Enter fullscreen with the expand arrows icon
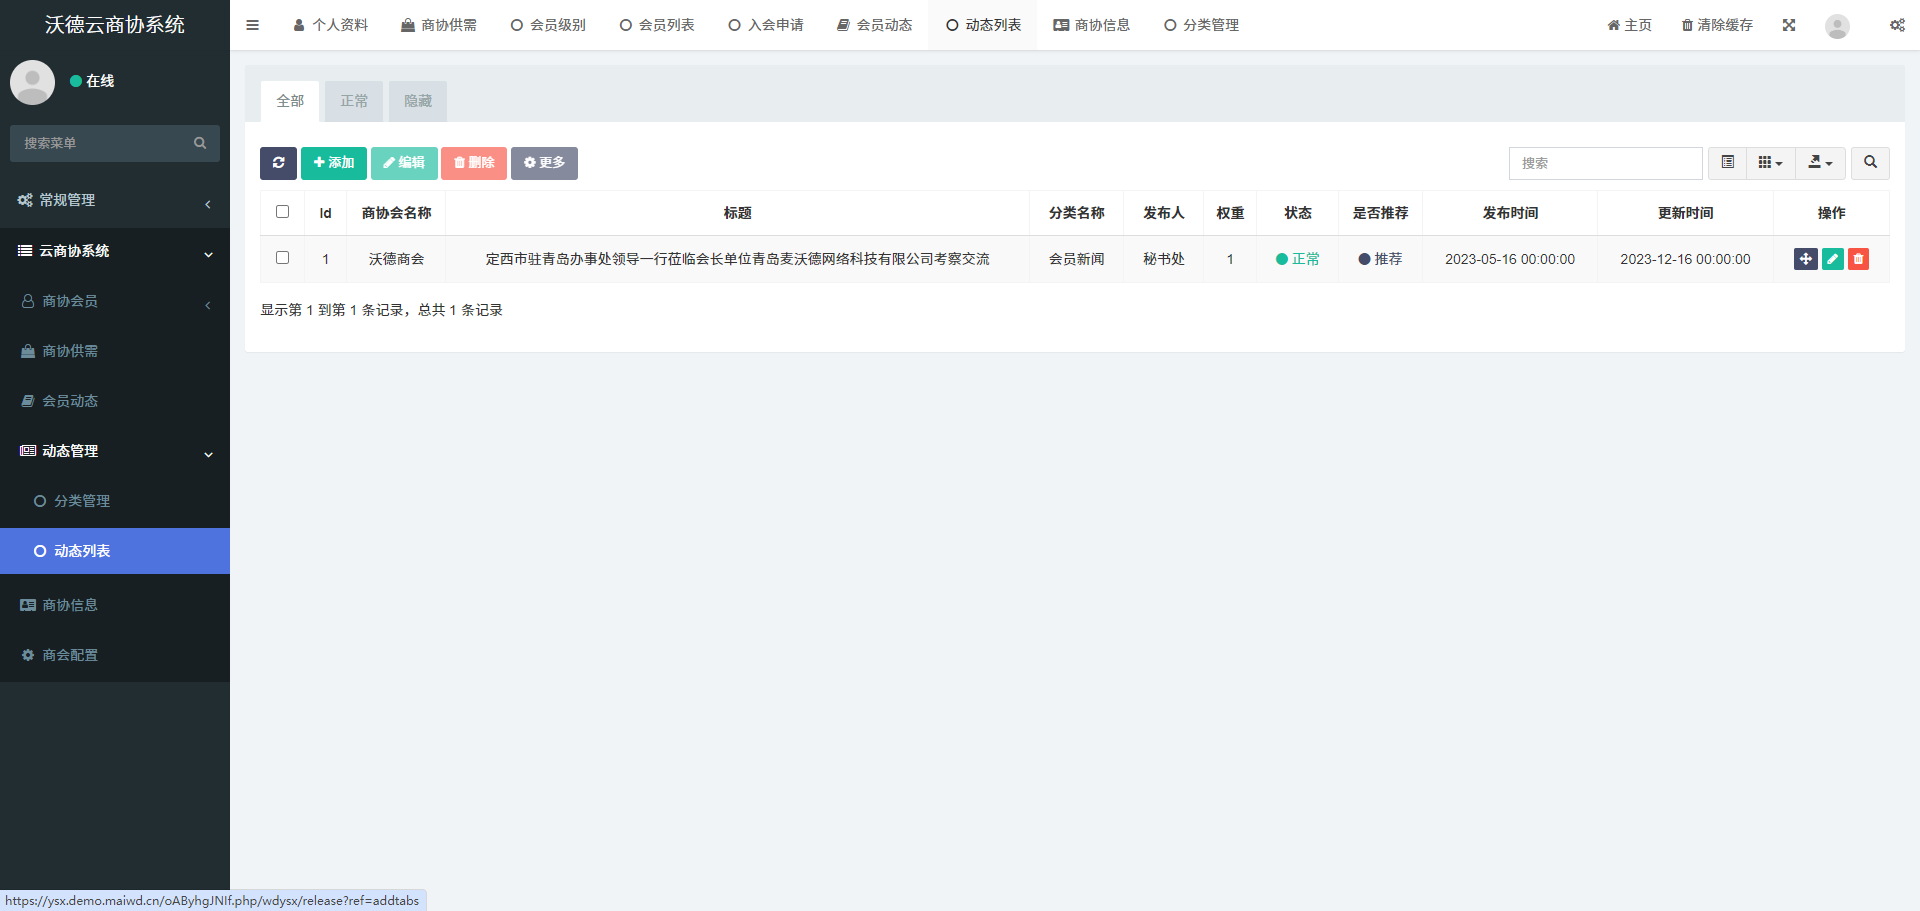 coord(1789,25)
